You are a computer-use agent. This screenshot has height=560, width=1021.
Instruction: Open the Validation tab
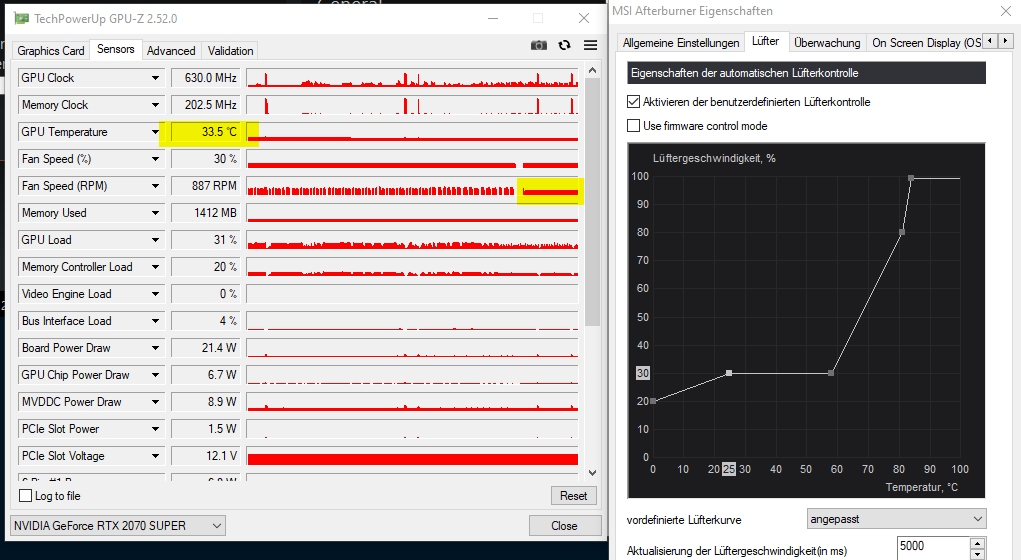point(231,51)
